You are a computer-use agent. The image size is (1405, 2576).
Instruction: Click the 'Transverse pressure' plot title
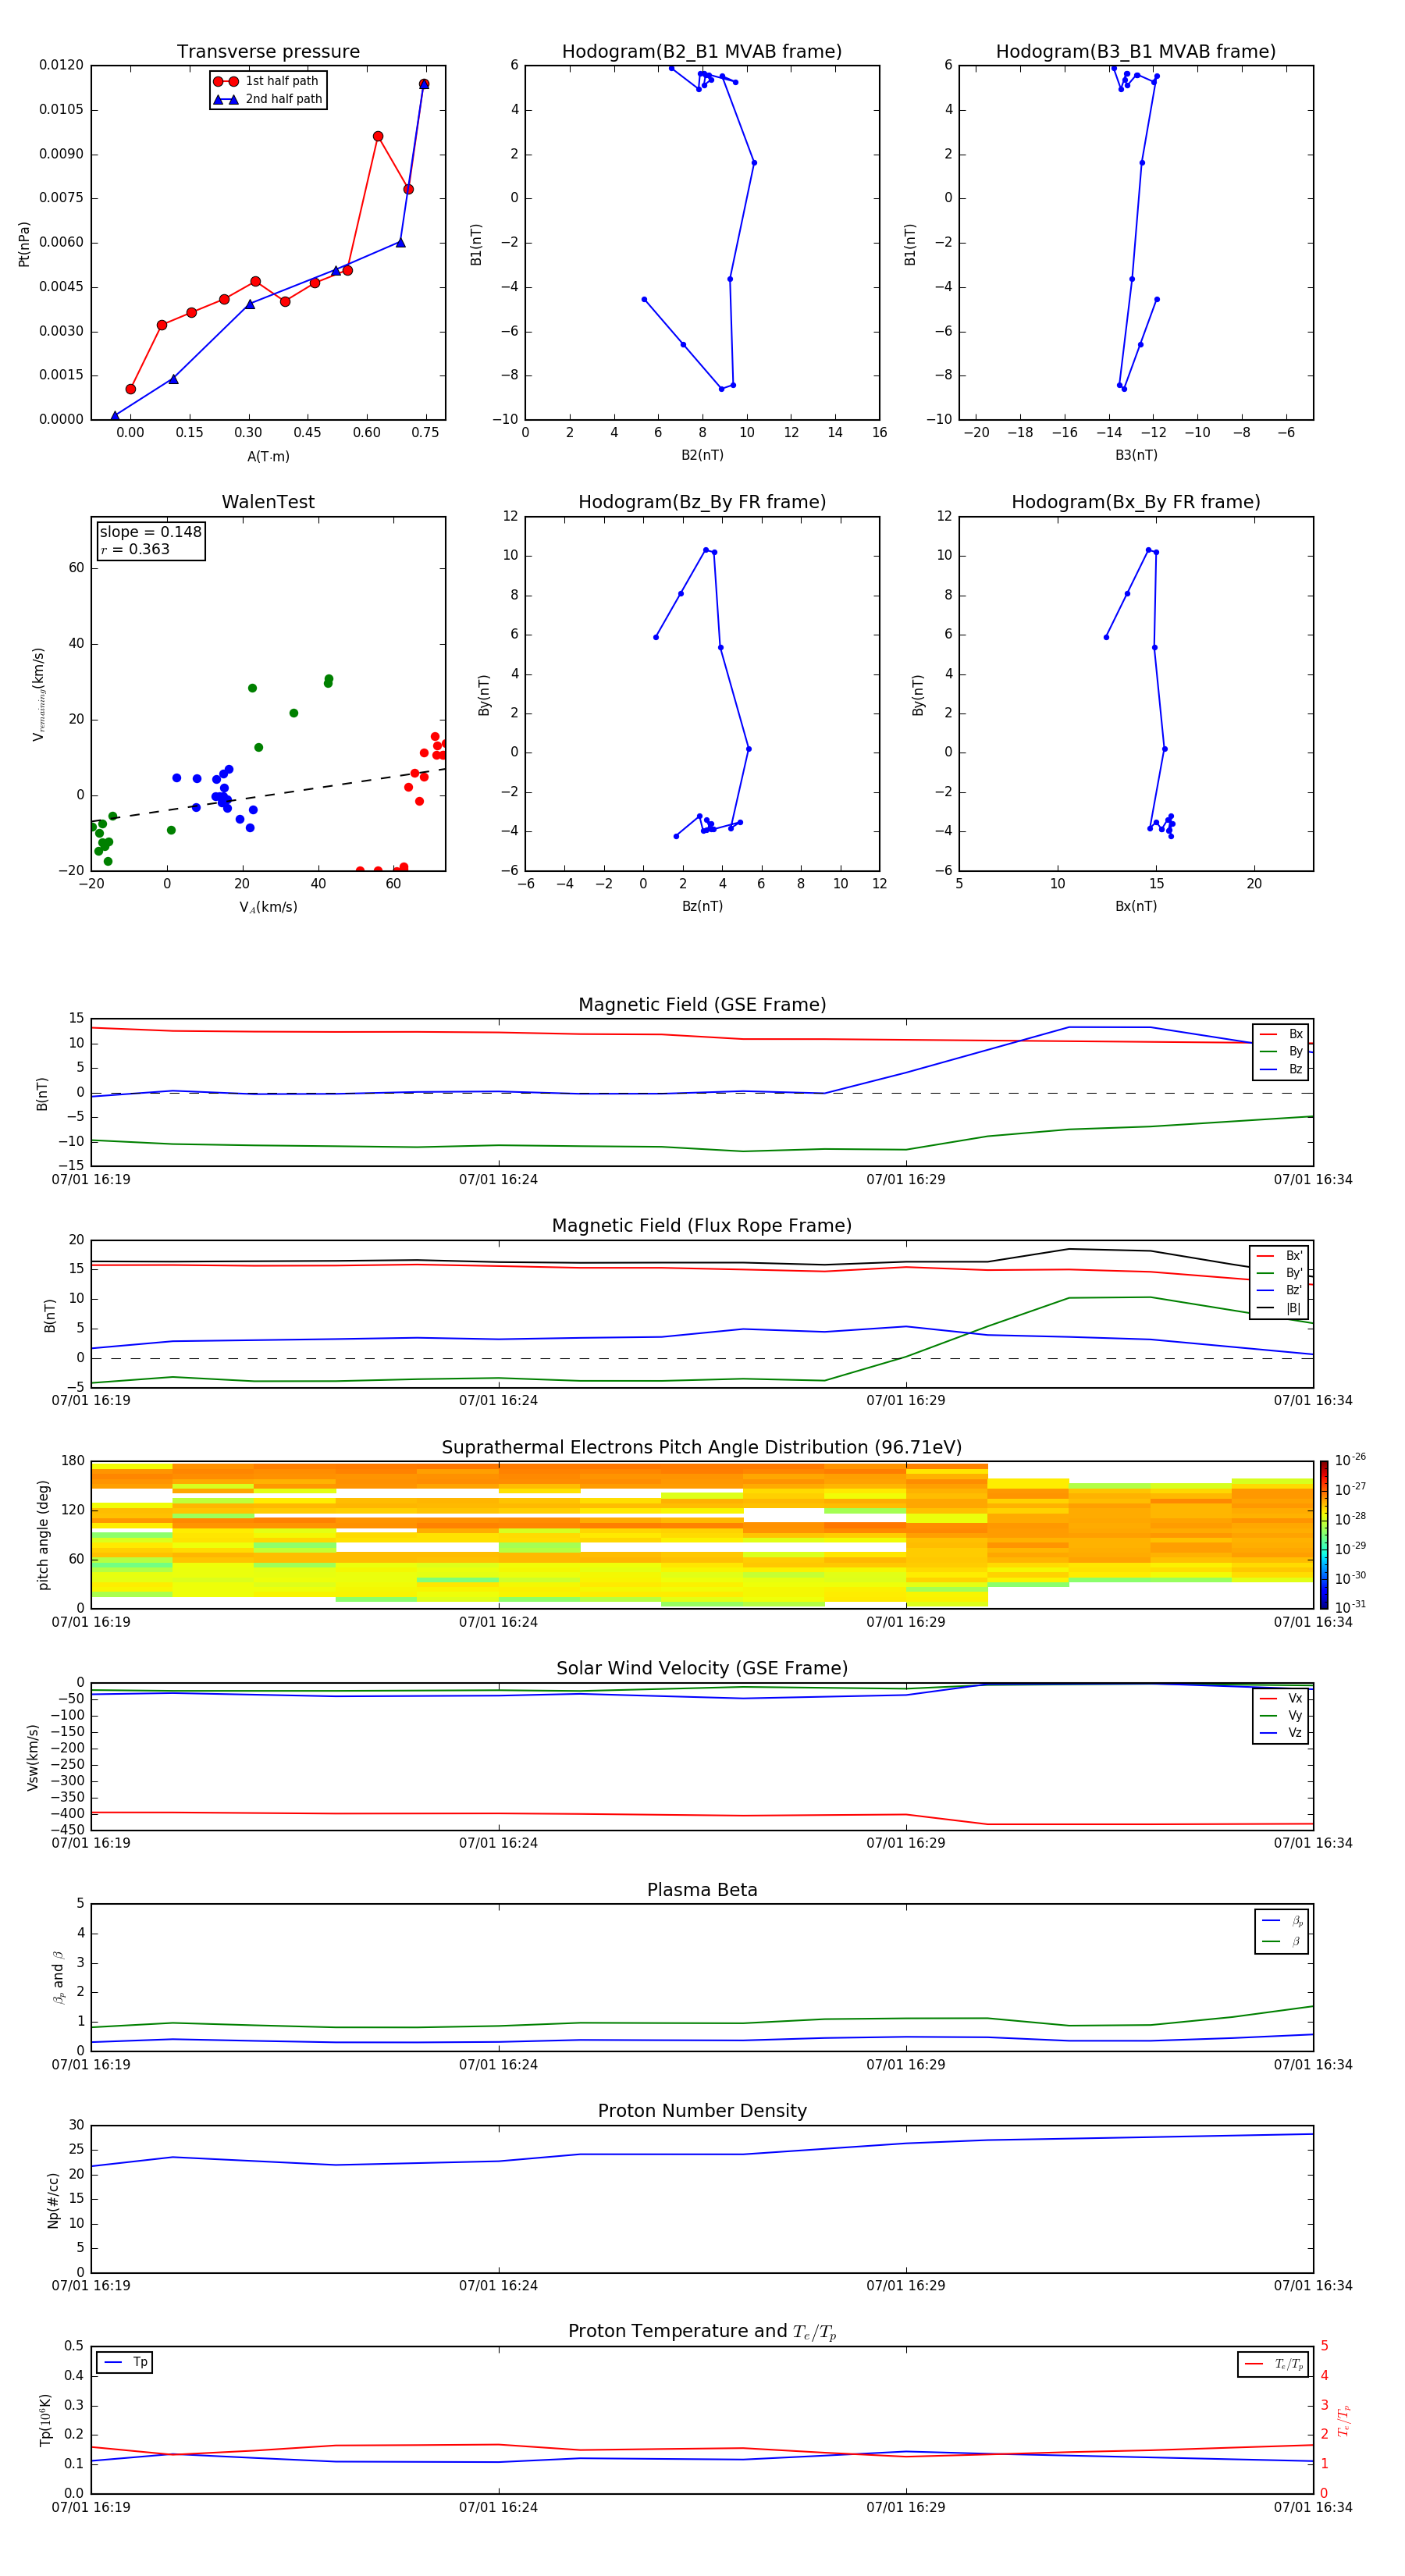point(268,52)
